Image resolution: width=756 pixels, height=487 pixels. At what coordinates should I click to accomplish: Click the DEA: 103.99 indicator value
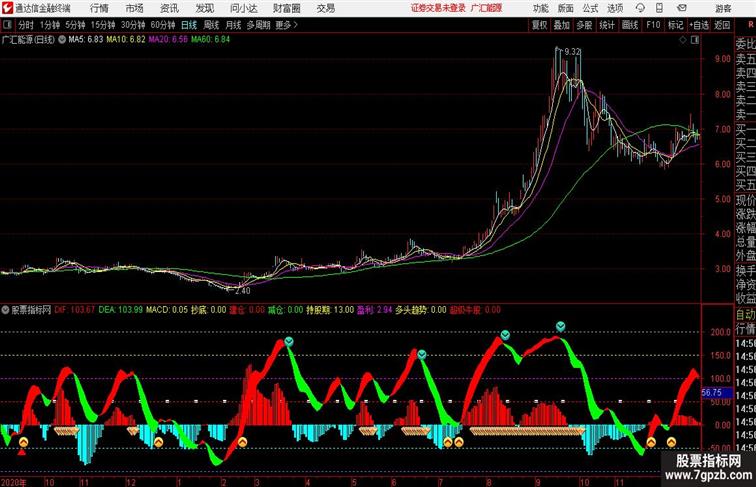[x=121, y=310]
